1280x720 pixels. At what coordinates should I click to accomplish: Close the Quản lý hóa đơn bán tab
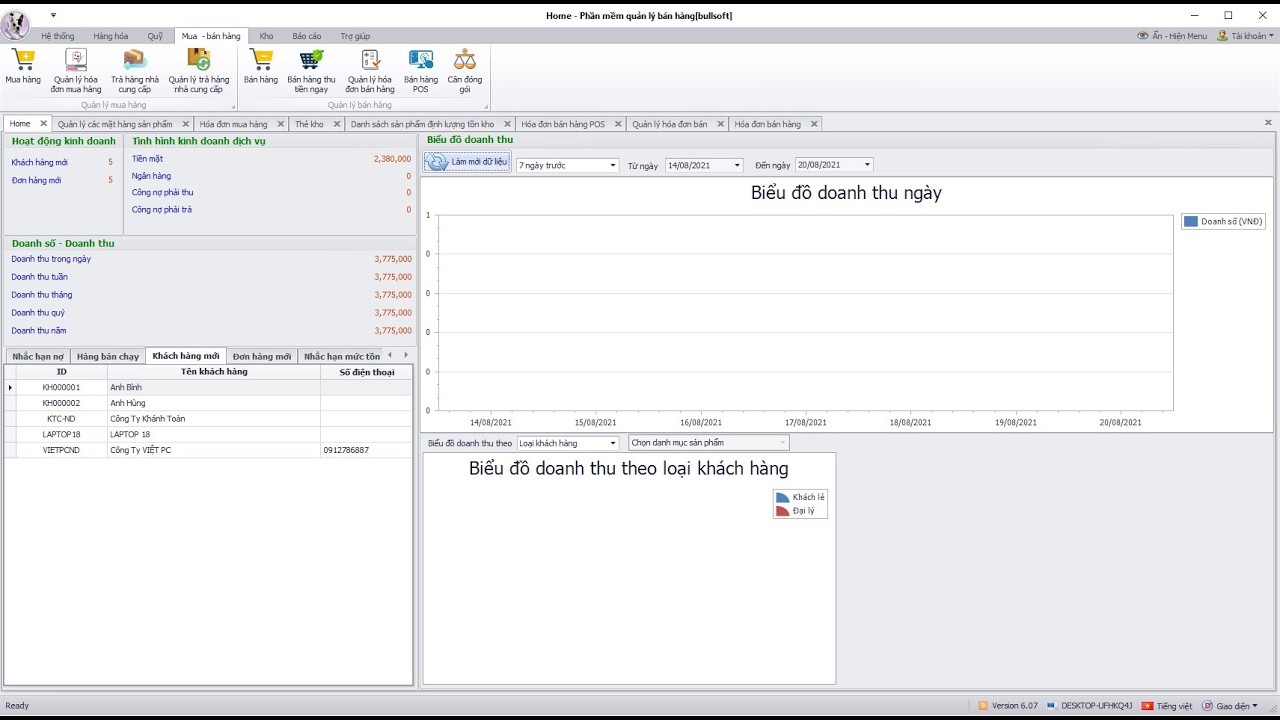click(x=719, y=124)
